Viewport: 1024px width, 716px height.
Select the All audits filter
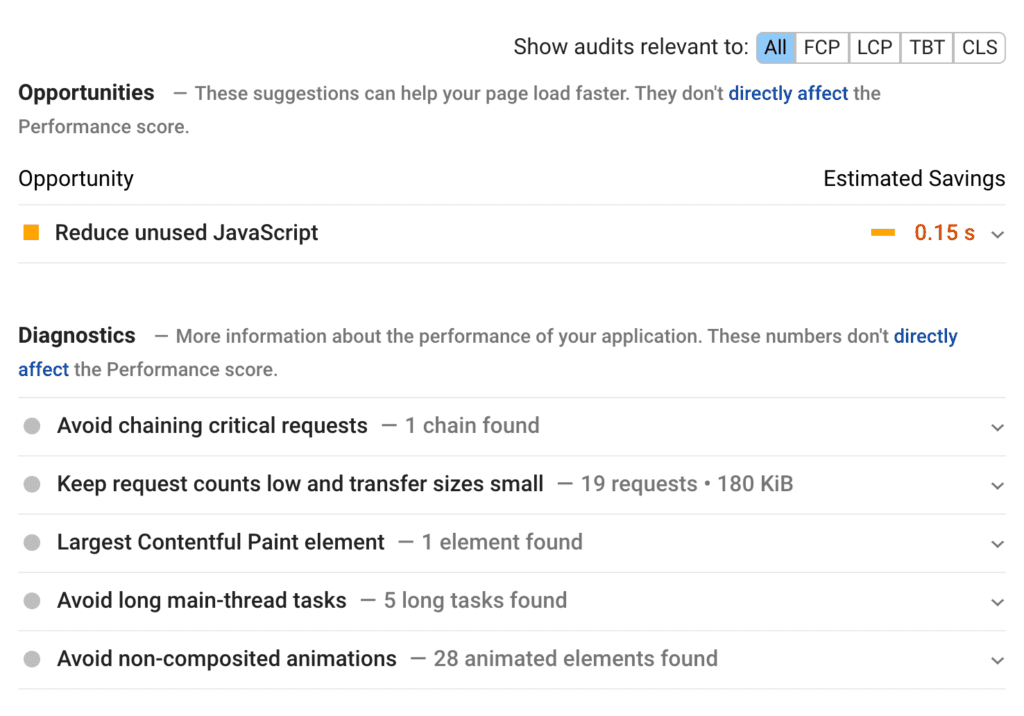tap(775, 47)
